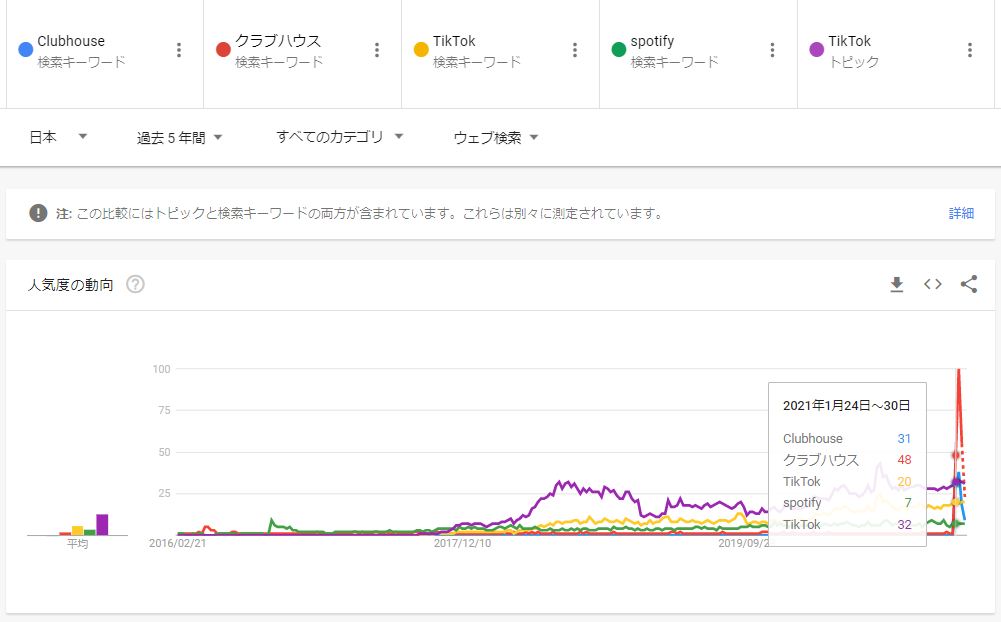Click the 人気度の動向 heading
Viewport: 1001px width, 622px height.
pos(70,285)
